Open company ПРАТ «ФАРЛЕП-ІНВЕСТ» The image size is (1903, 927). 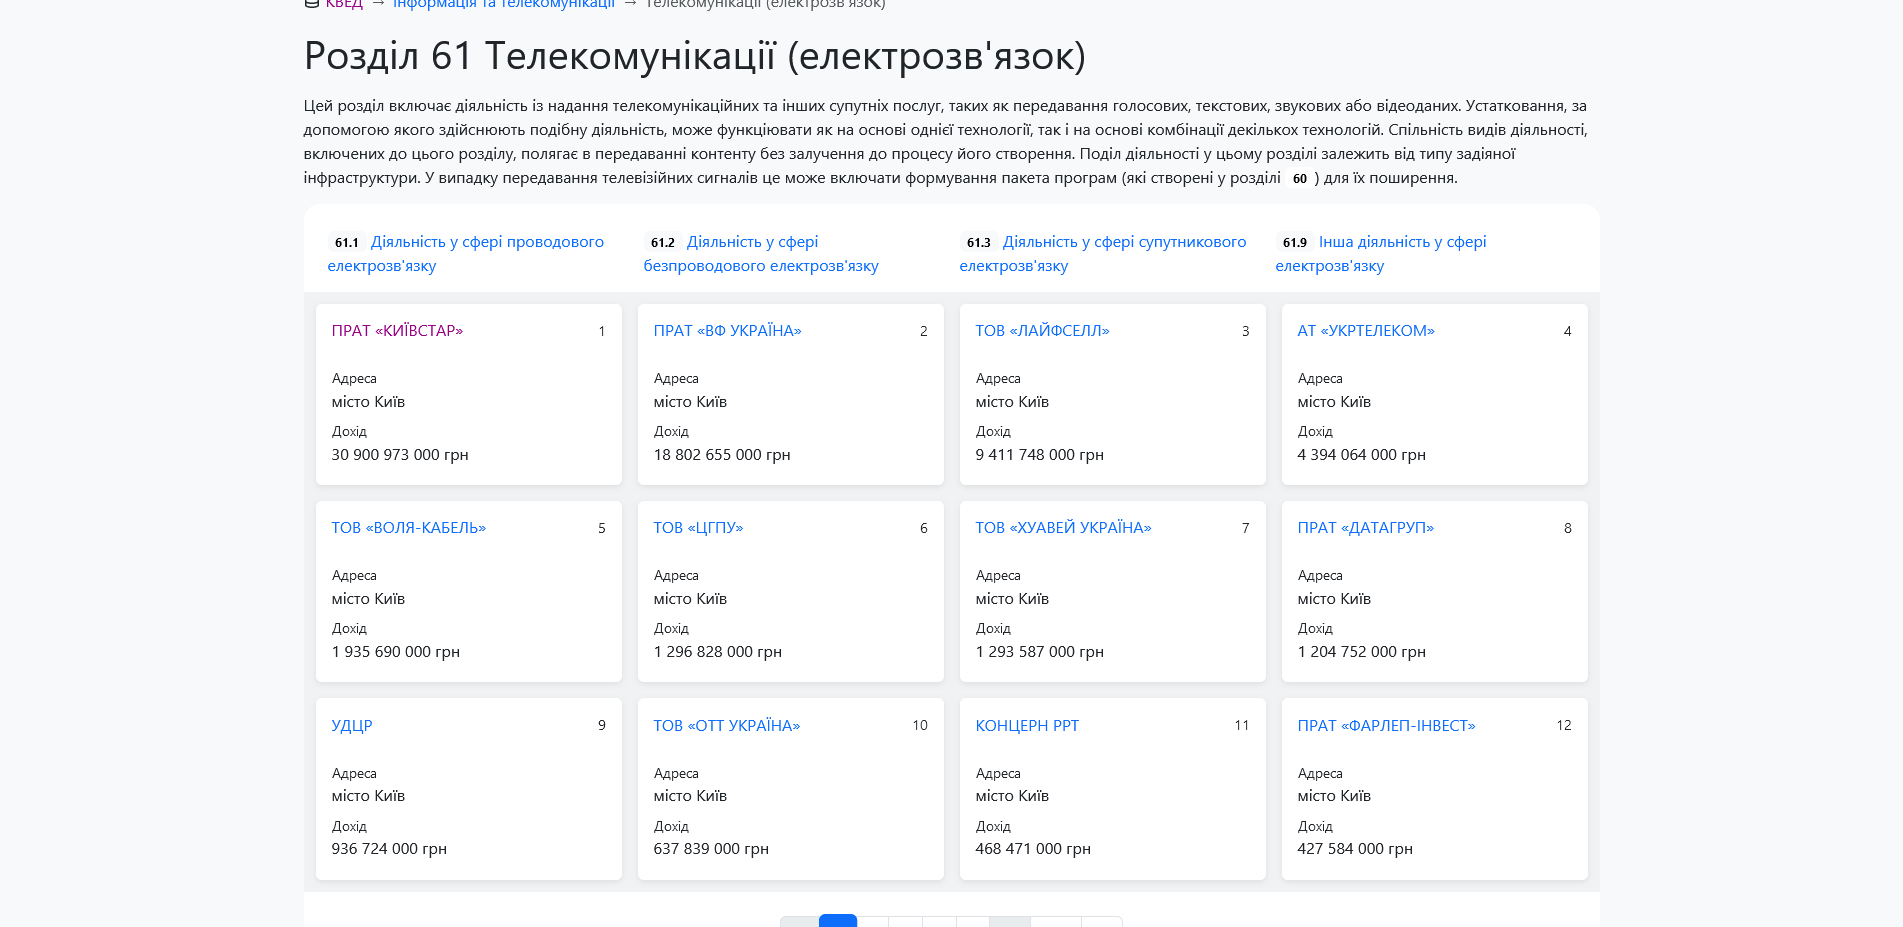(x=1386, y=726)
